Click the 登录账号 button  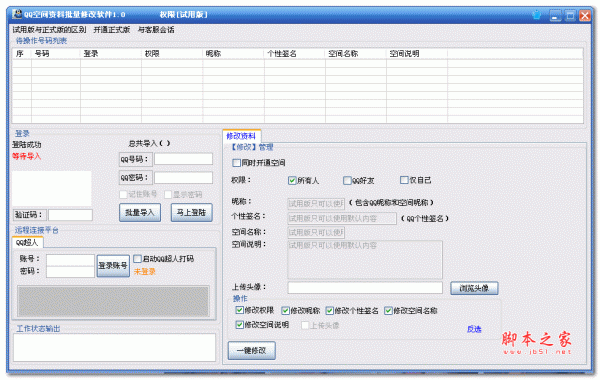pyautogui.click(x=113, y=265)
